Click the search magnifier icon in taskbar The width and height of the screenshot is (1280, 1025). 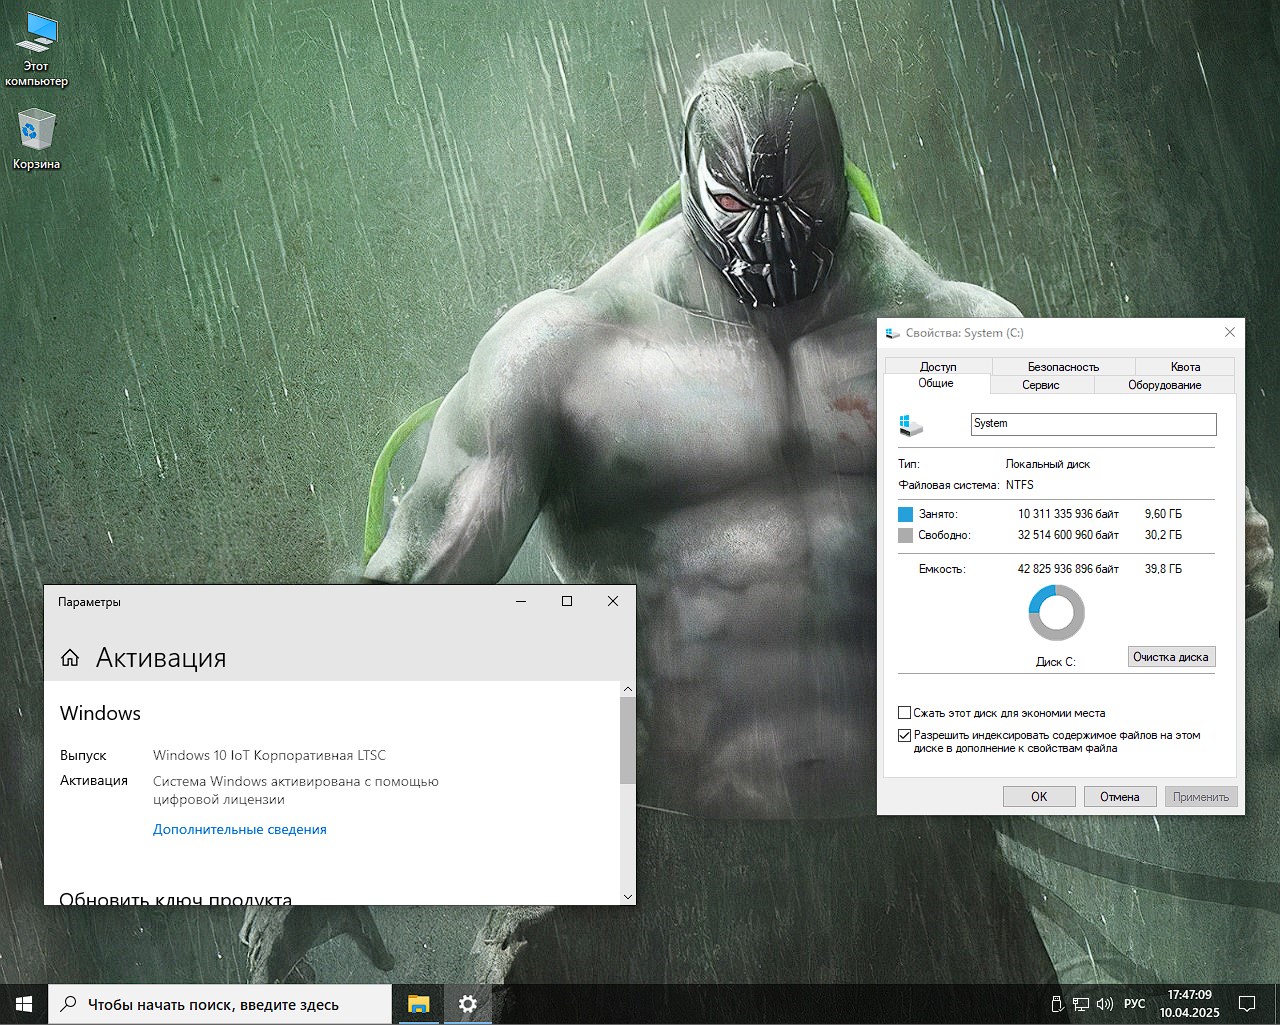(x=68, y=1004)
